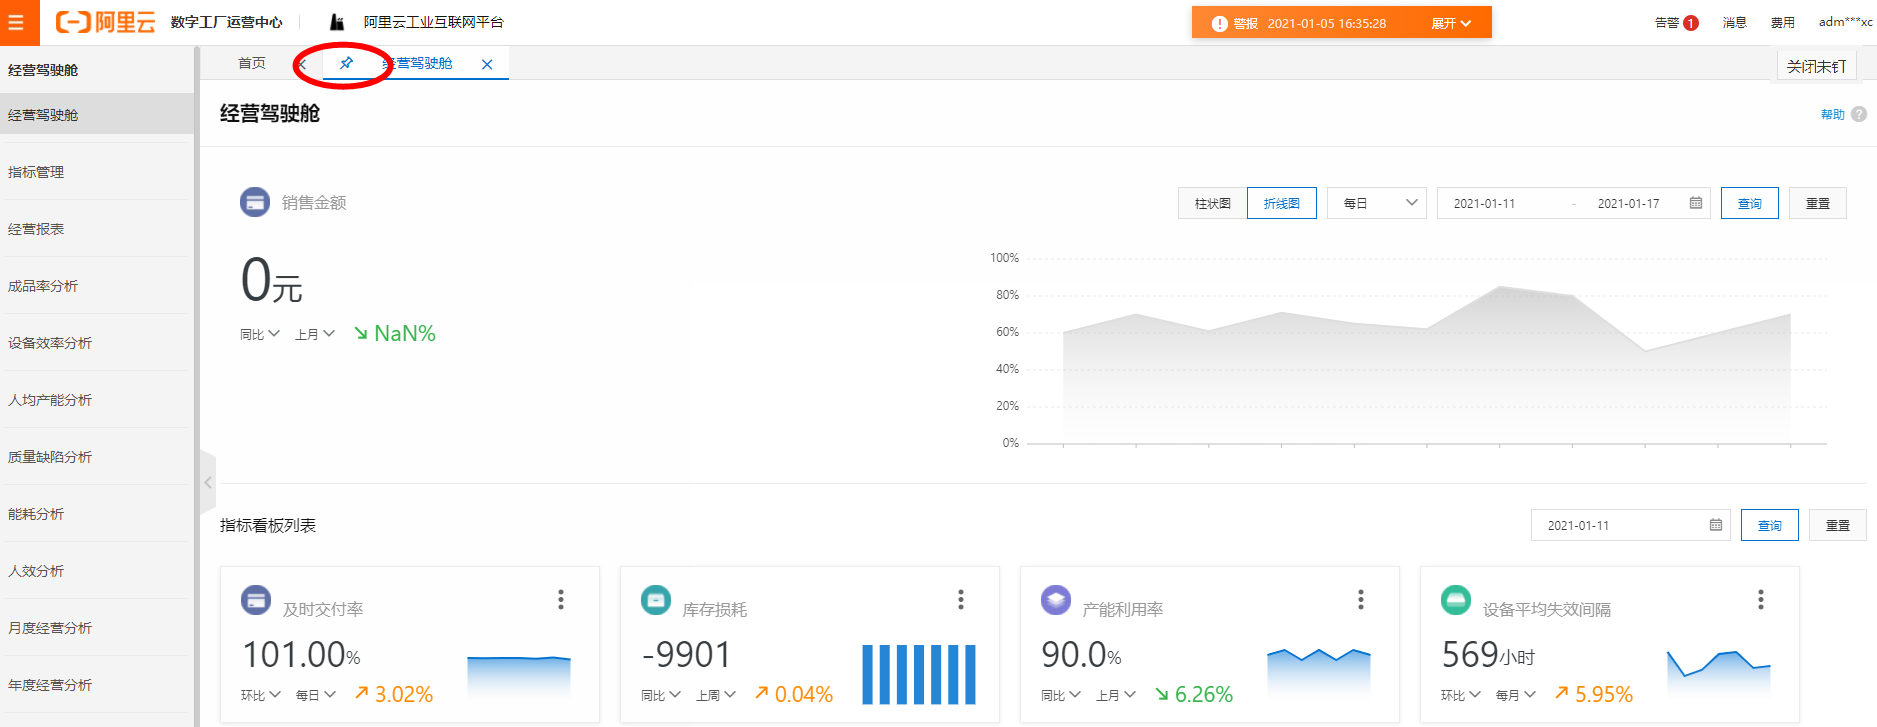Open the 告警 alert badge
The width and height of the screenshot is (1877, 727).
point(1677,22)
